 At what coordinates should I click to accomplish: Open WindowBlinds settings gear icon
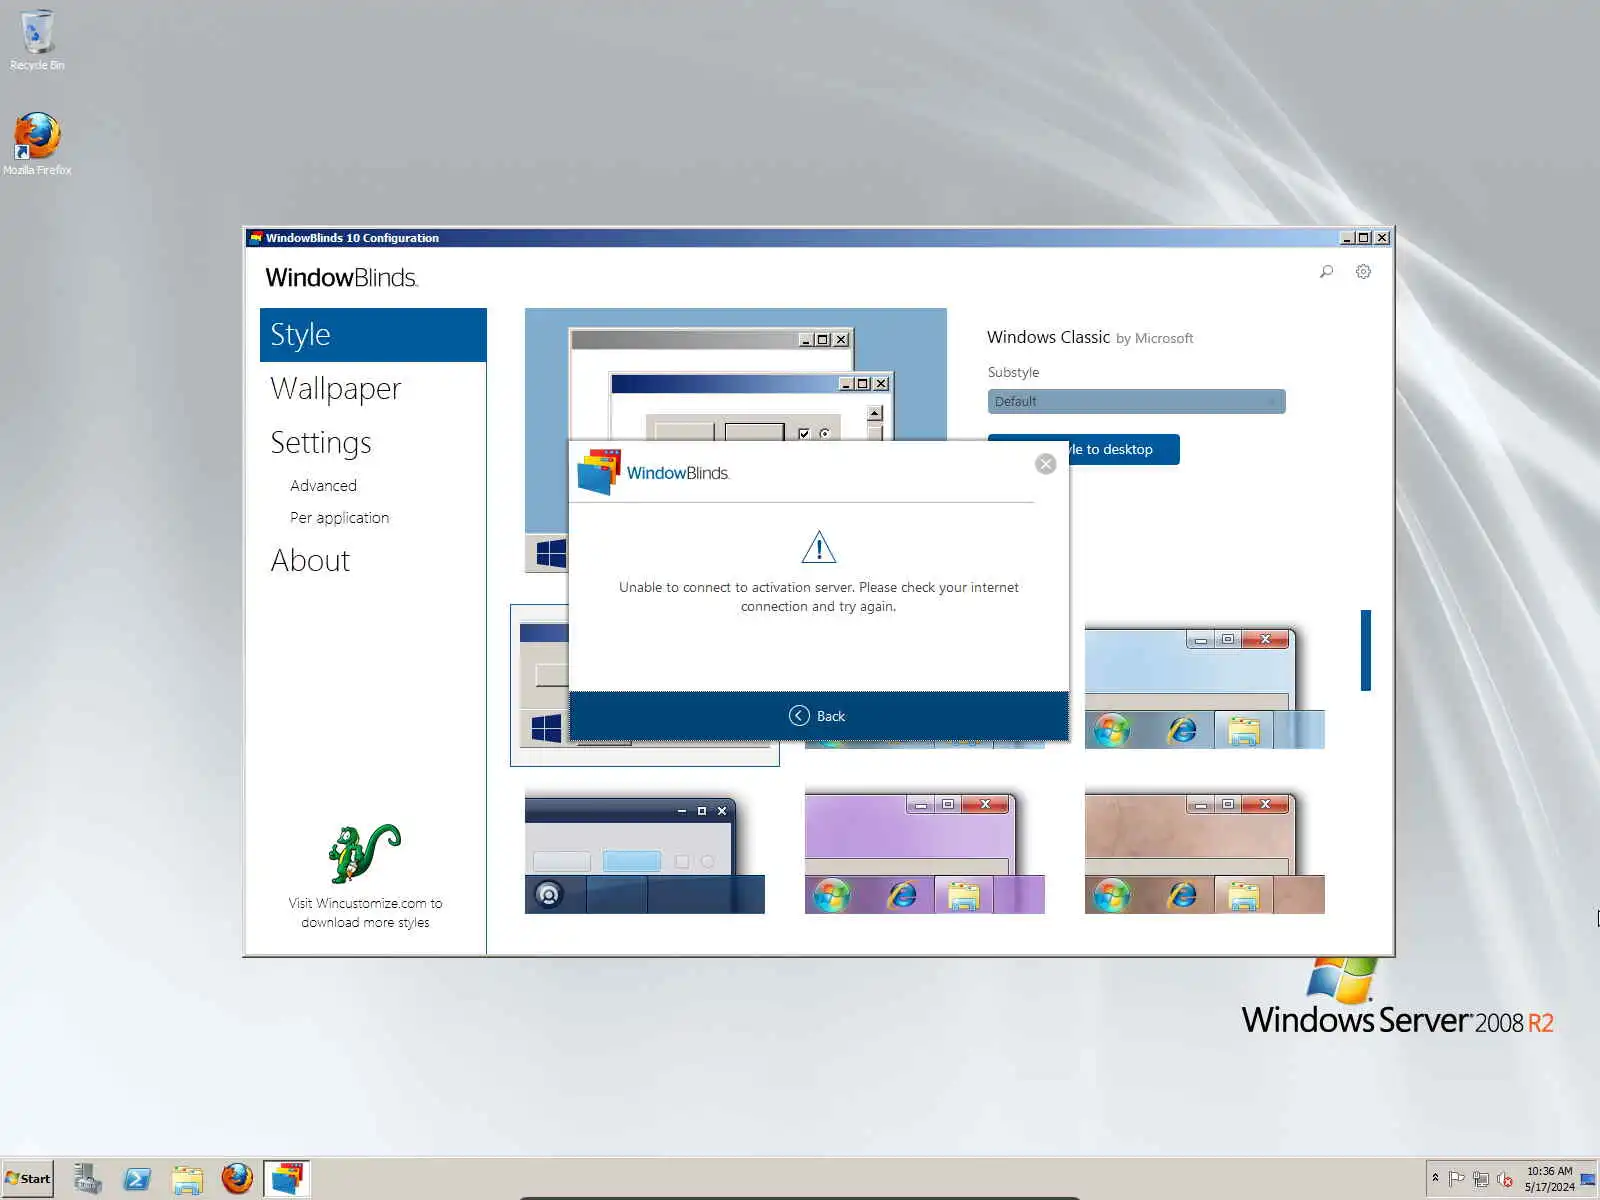click(1363, 272)
